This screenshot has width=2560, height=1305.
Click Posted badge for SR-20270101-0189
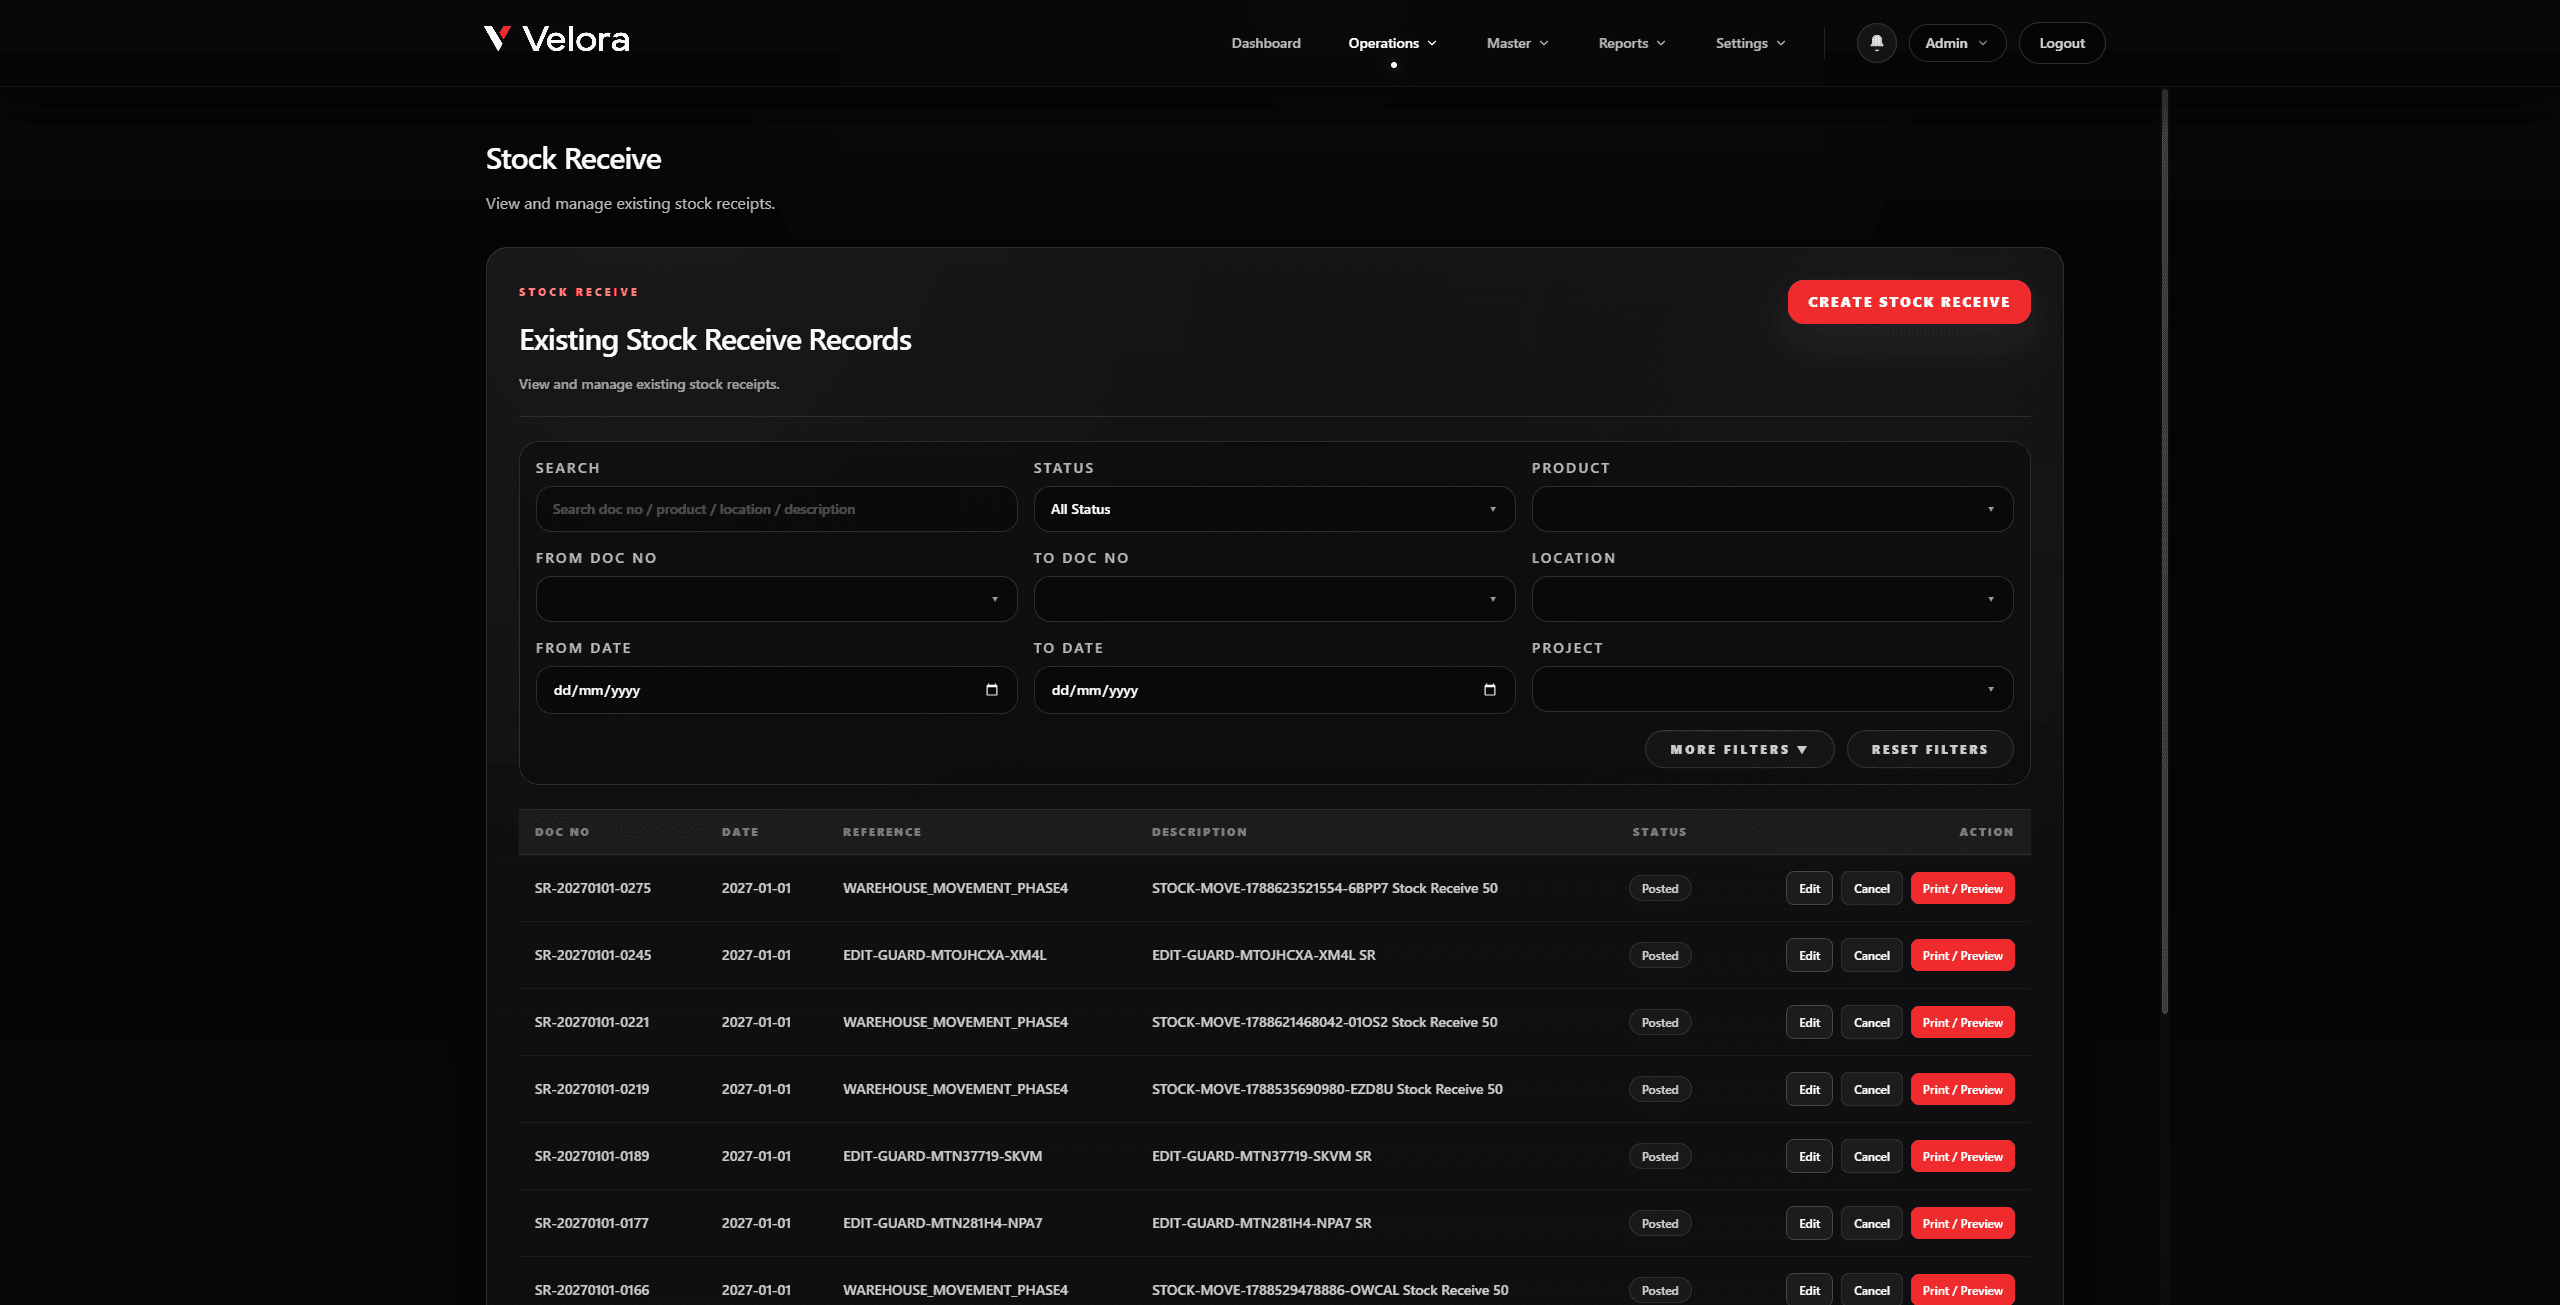click(1659, 1156)
